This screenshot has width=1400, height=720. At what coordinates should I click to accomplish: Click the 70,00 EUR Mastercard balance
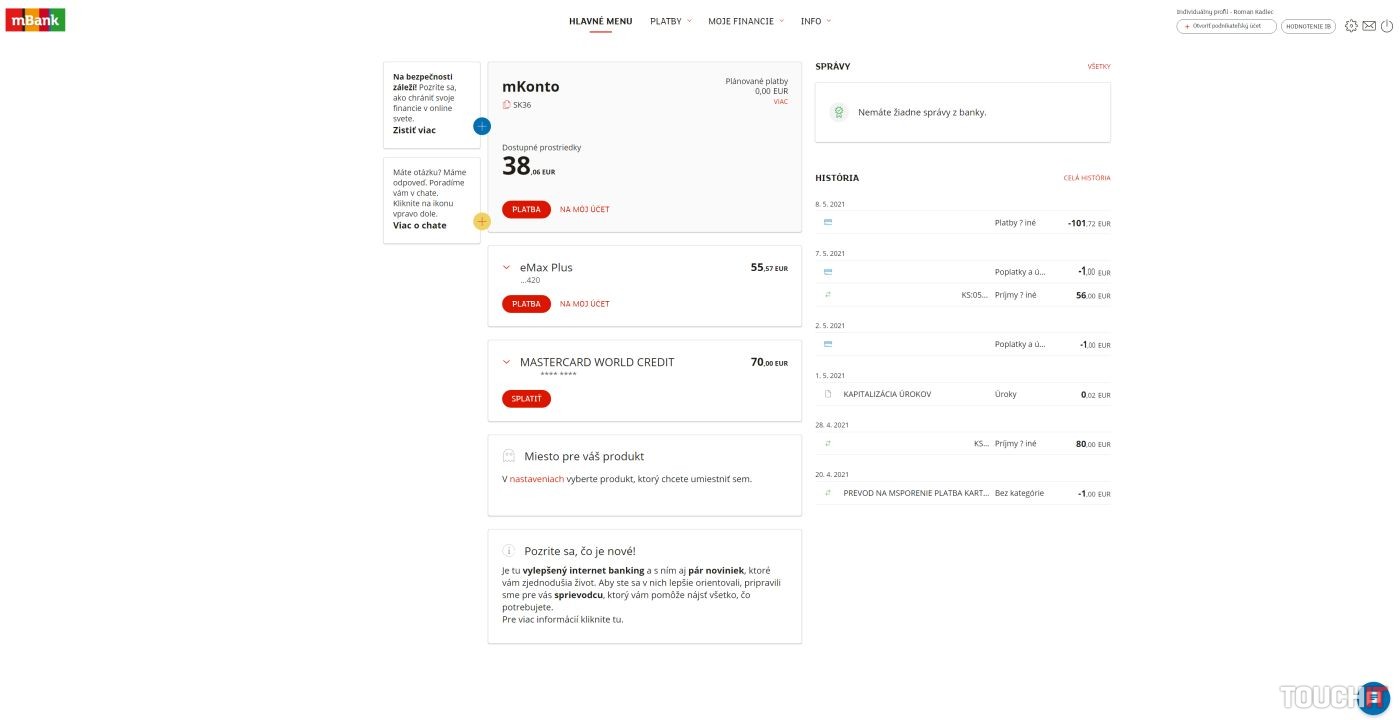[x=769, y=363]
